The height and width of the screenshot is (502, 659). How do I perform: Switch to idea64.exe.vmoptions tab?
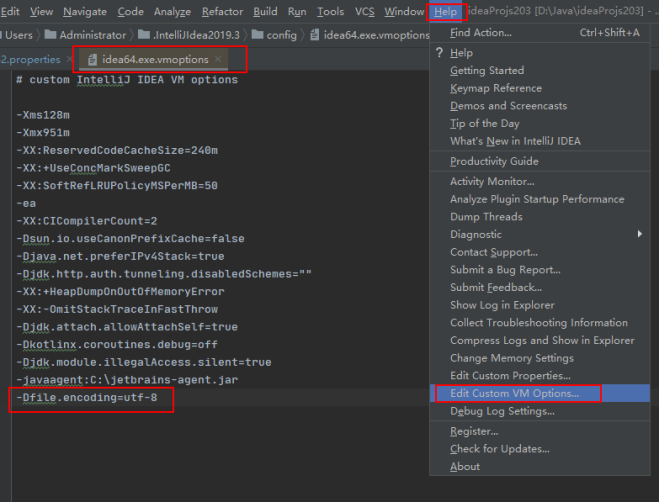pyautogui.click(x=155, y=59)
